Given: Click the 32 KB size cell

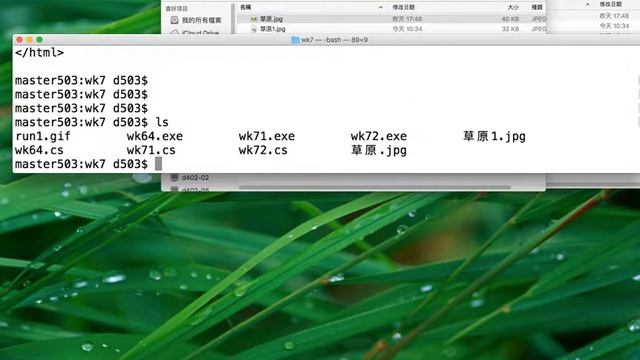Looking at the screenshot, I should pyautogui.click(x=510, y=29).
